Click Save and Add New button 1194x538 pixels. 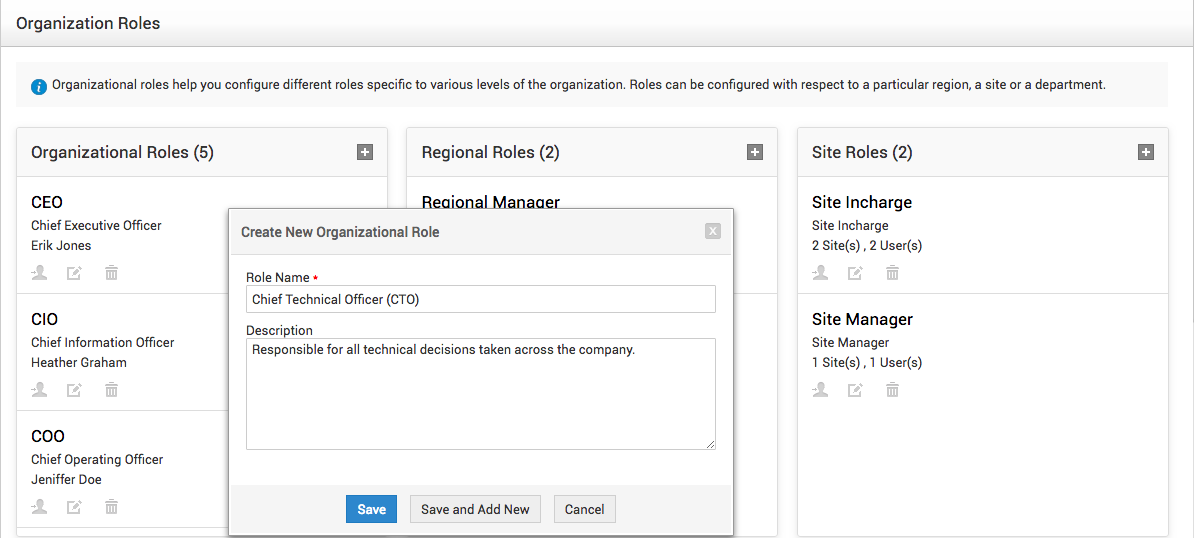(475, 509)
